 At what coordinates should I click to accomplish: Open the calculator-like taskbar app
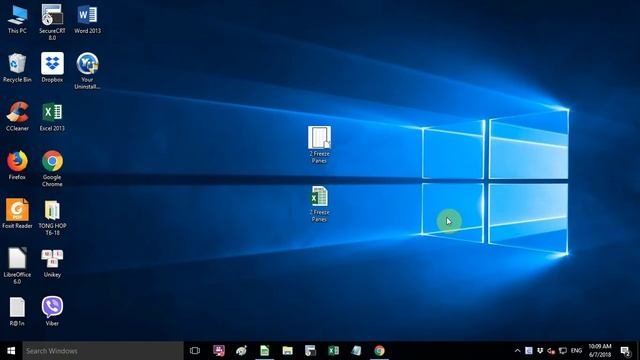pos(310,351)
